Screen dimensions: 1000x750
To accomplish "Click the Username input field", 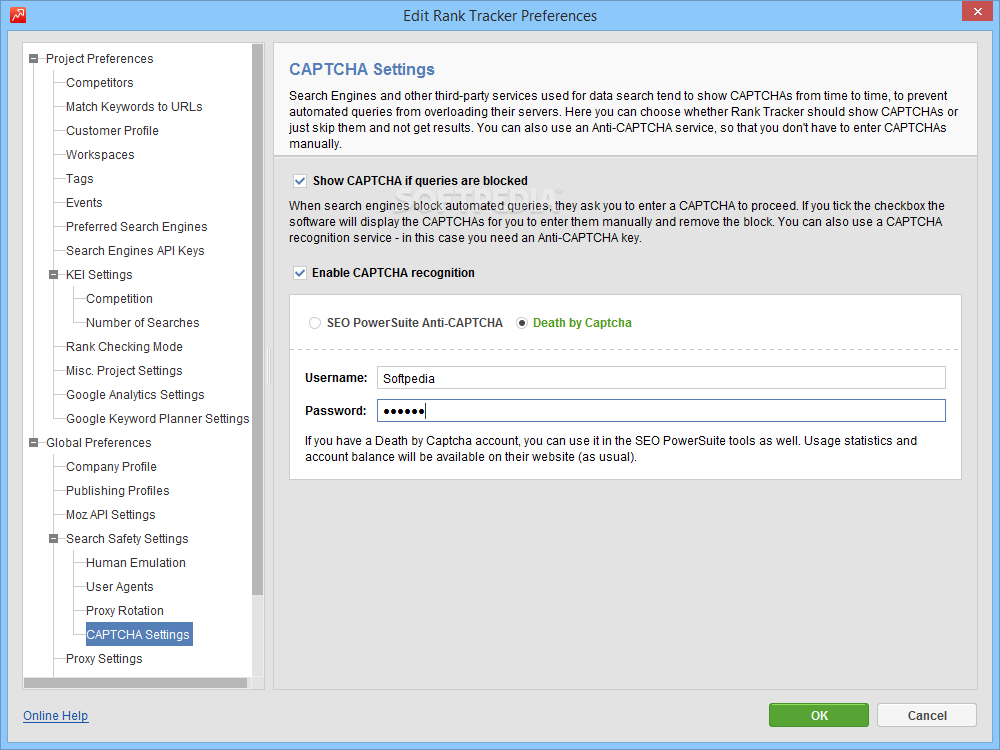I will pyautogui.click(x=661, y=378).
